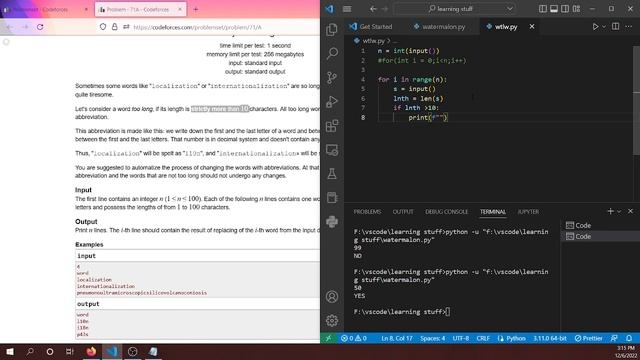
Task: Open the Search view in activity bar
Action: point(332,53)
